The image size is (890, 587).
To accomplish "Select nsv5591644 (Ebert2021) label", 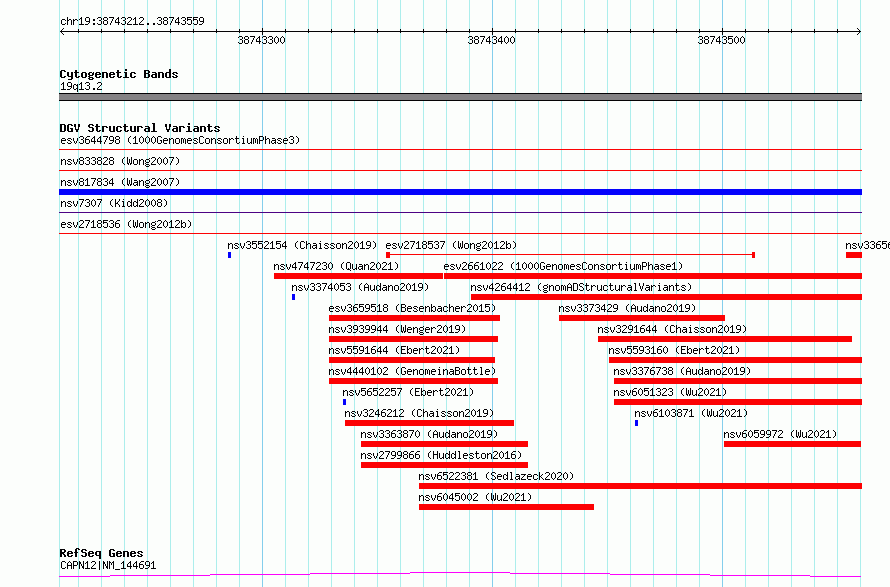I will pos(394,350).
